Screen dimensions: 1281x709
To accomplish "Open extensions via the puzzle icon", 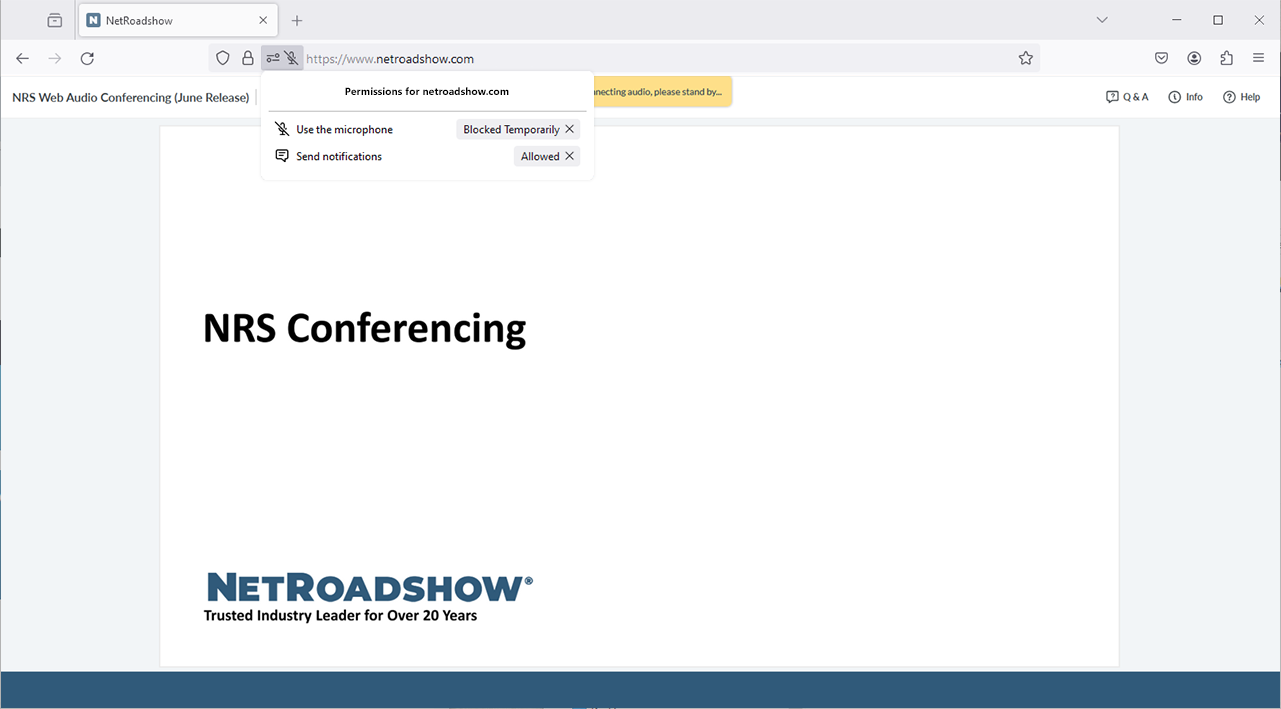I will pyautogui.click(x=1226, y=58).
